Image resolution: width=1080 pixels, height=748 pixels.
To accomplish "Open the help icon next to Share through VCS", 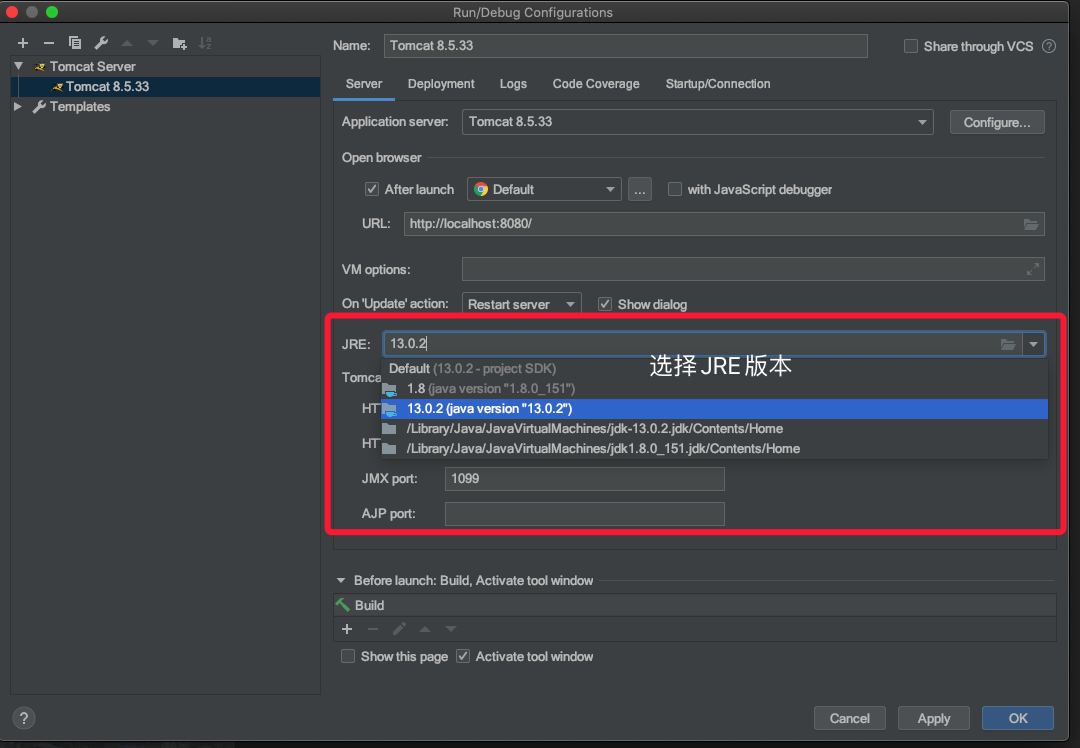I will [1049, 46].
